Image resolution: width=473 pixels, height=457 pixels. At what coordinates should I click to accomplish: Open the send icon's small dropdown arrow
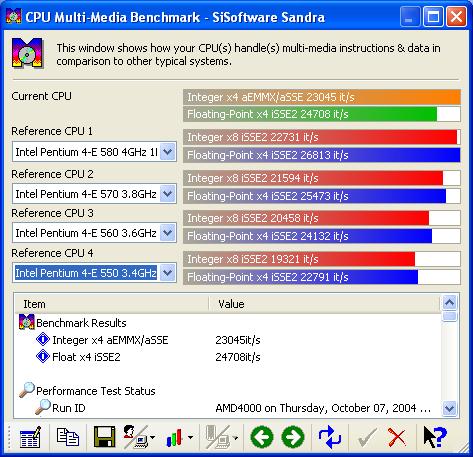point(152,437)
